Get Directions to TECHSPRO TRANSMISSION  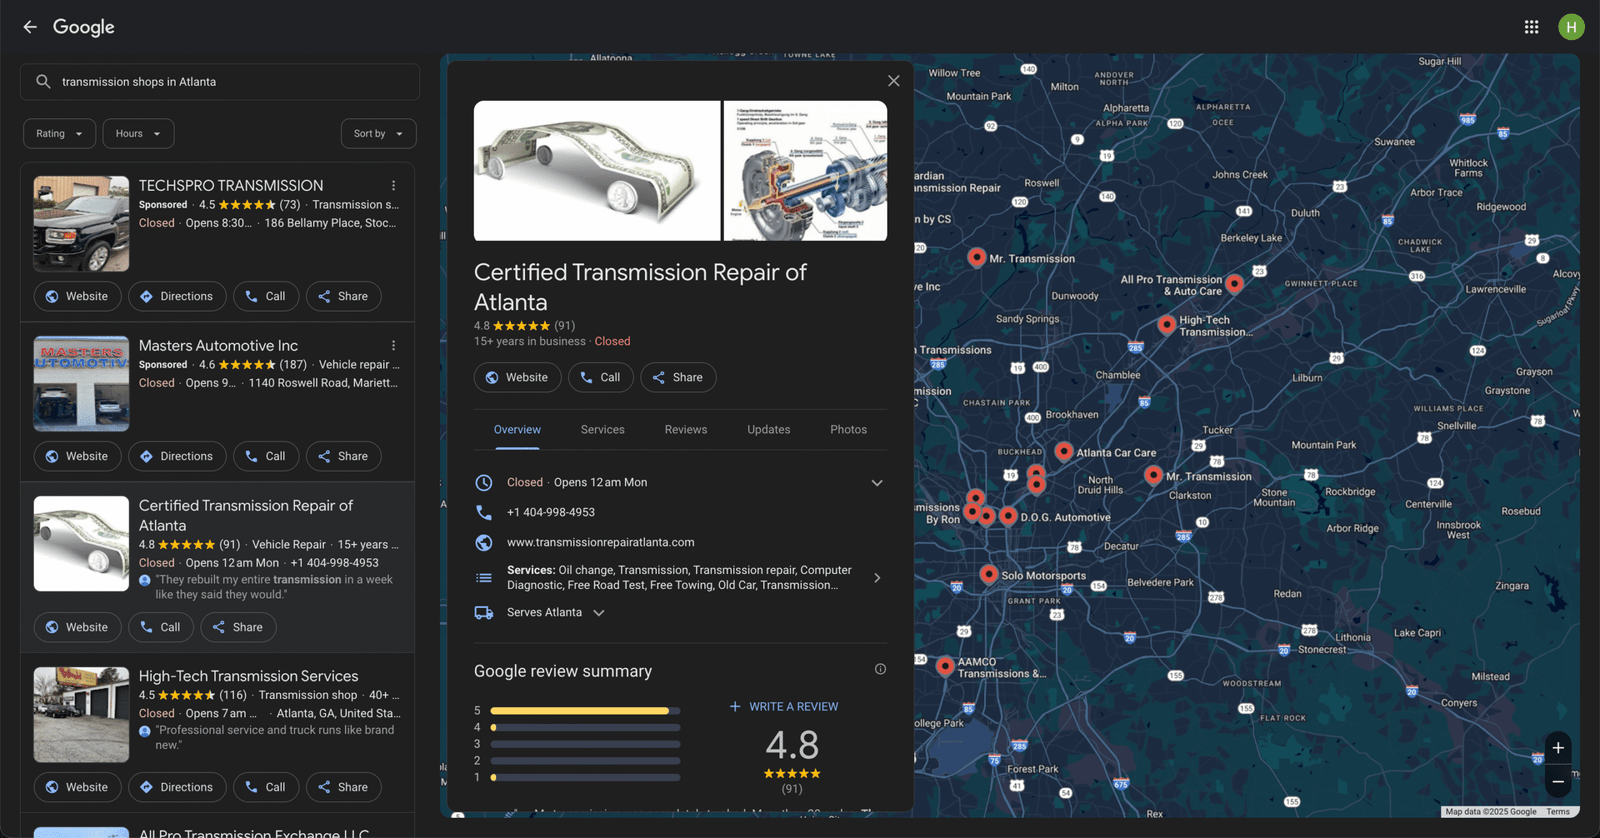(177, 297)
